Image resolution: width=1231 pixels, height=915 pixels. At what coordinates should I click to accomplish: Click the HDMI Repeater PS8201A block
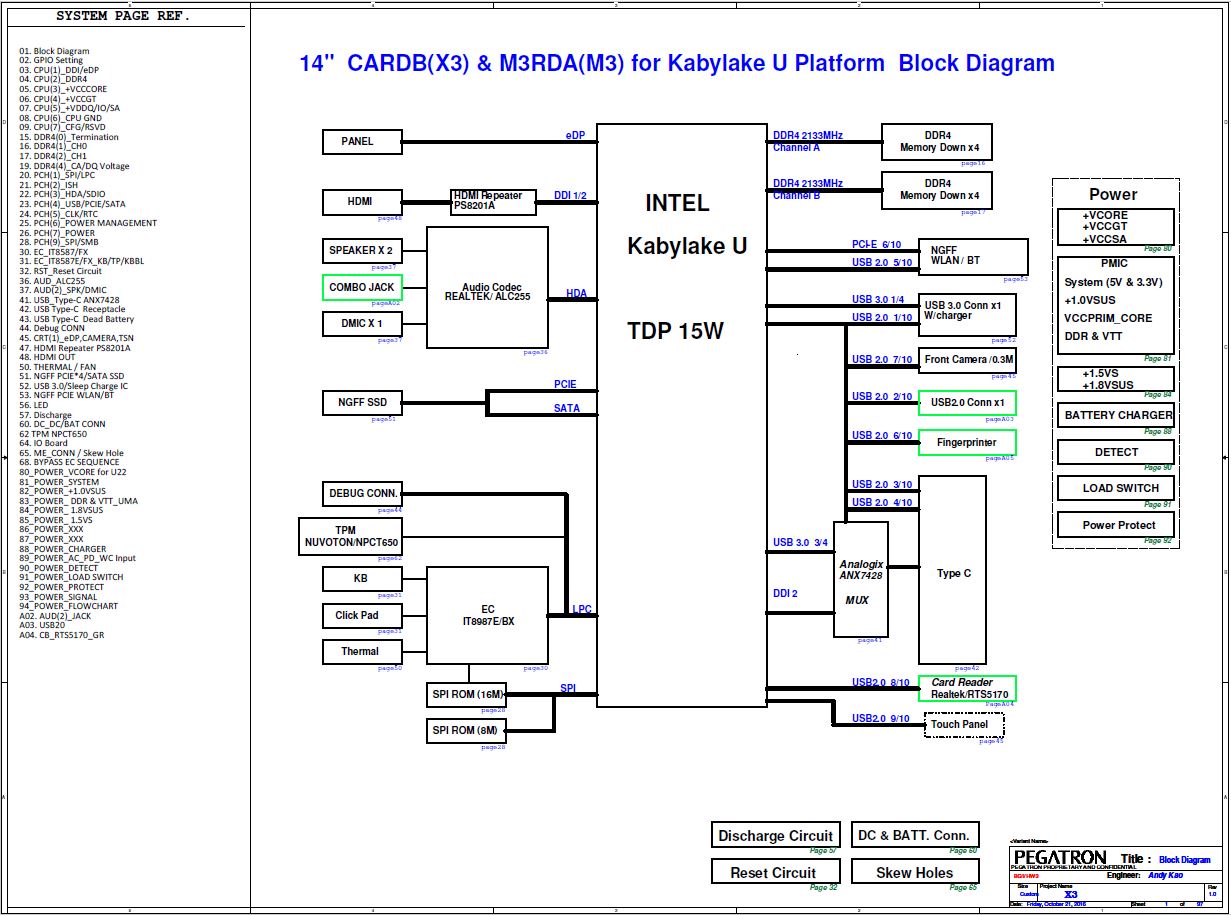click(493, 202)
